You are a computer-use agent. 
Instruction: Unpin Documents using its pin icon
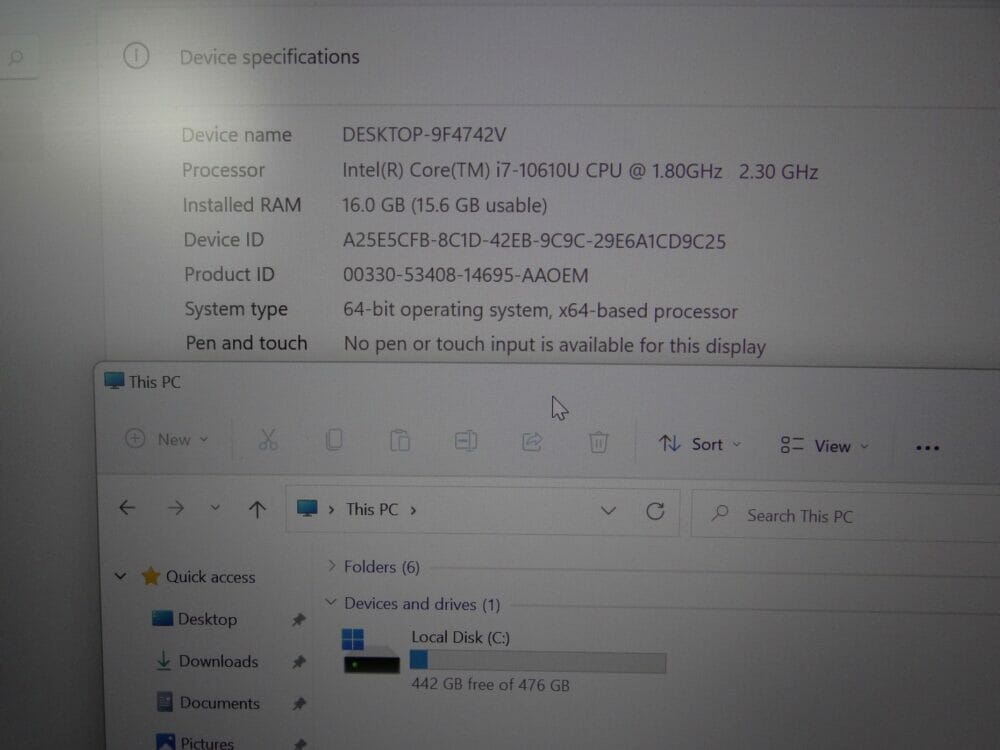tap(299, 703)
